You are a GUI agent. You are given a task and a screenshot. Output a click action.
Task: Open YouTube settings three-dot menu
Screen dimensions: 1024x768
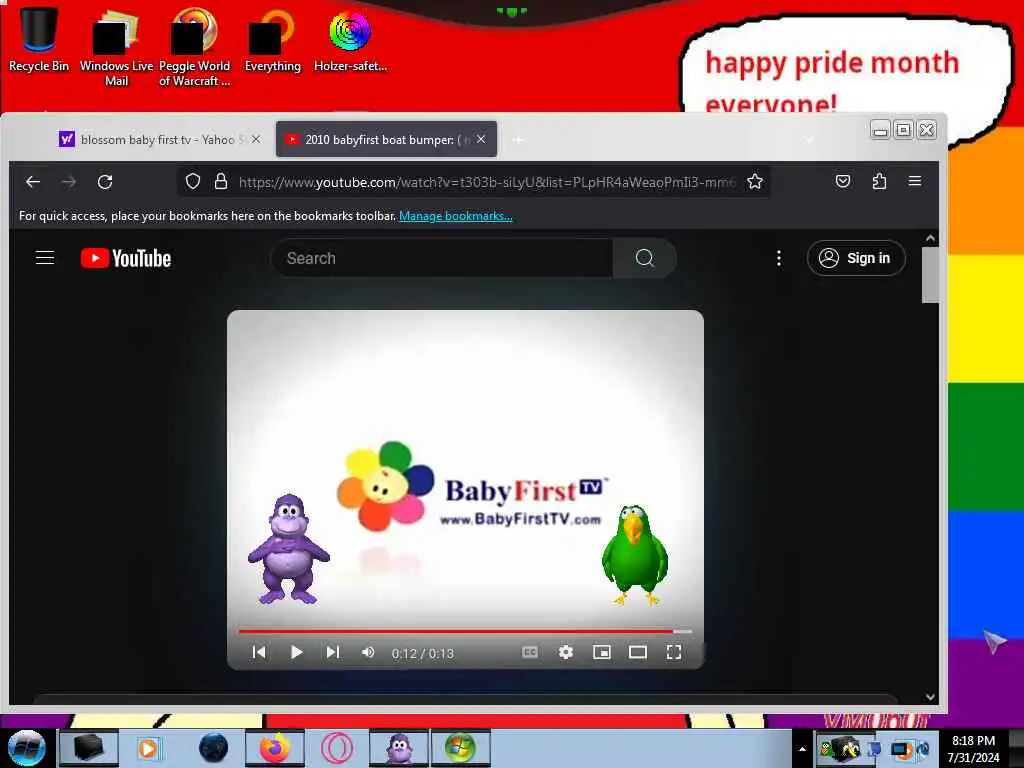pos(778,258)
